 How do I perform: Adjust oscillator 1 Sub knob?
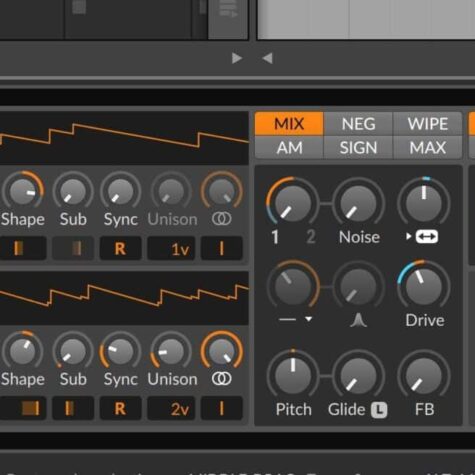73,191
